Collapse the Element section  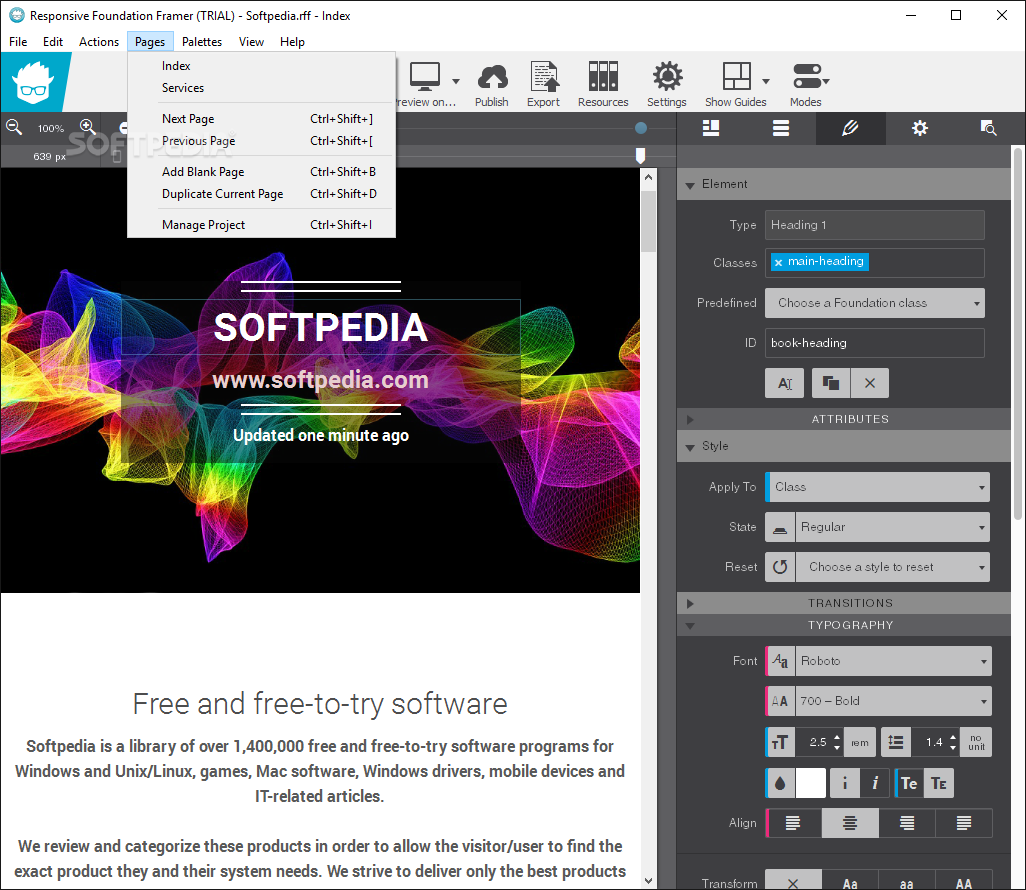pyautogui.click(x=690, y=185)
